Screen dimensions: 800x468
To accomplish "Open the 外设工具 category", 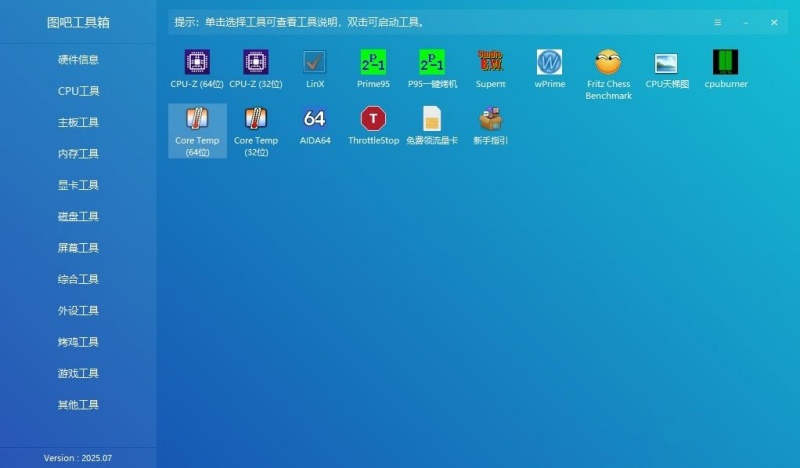I will (78, 311).
